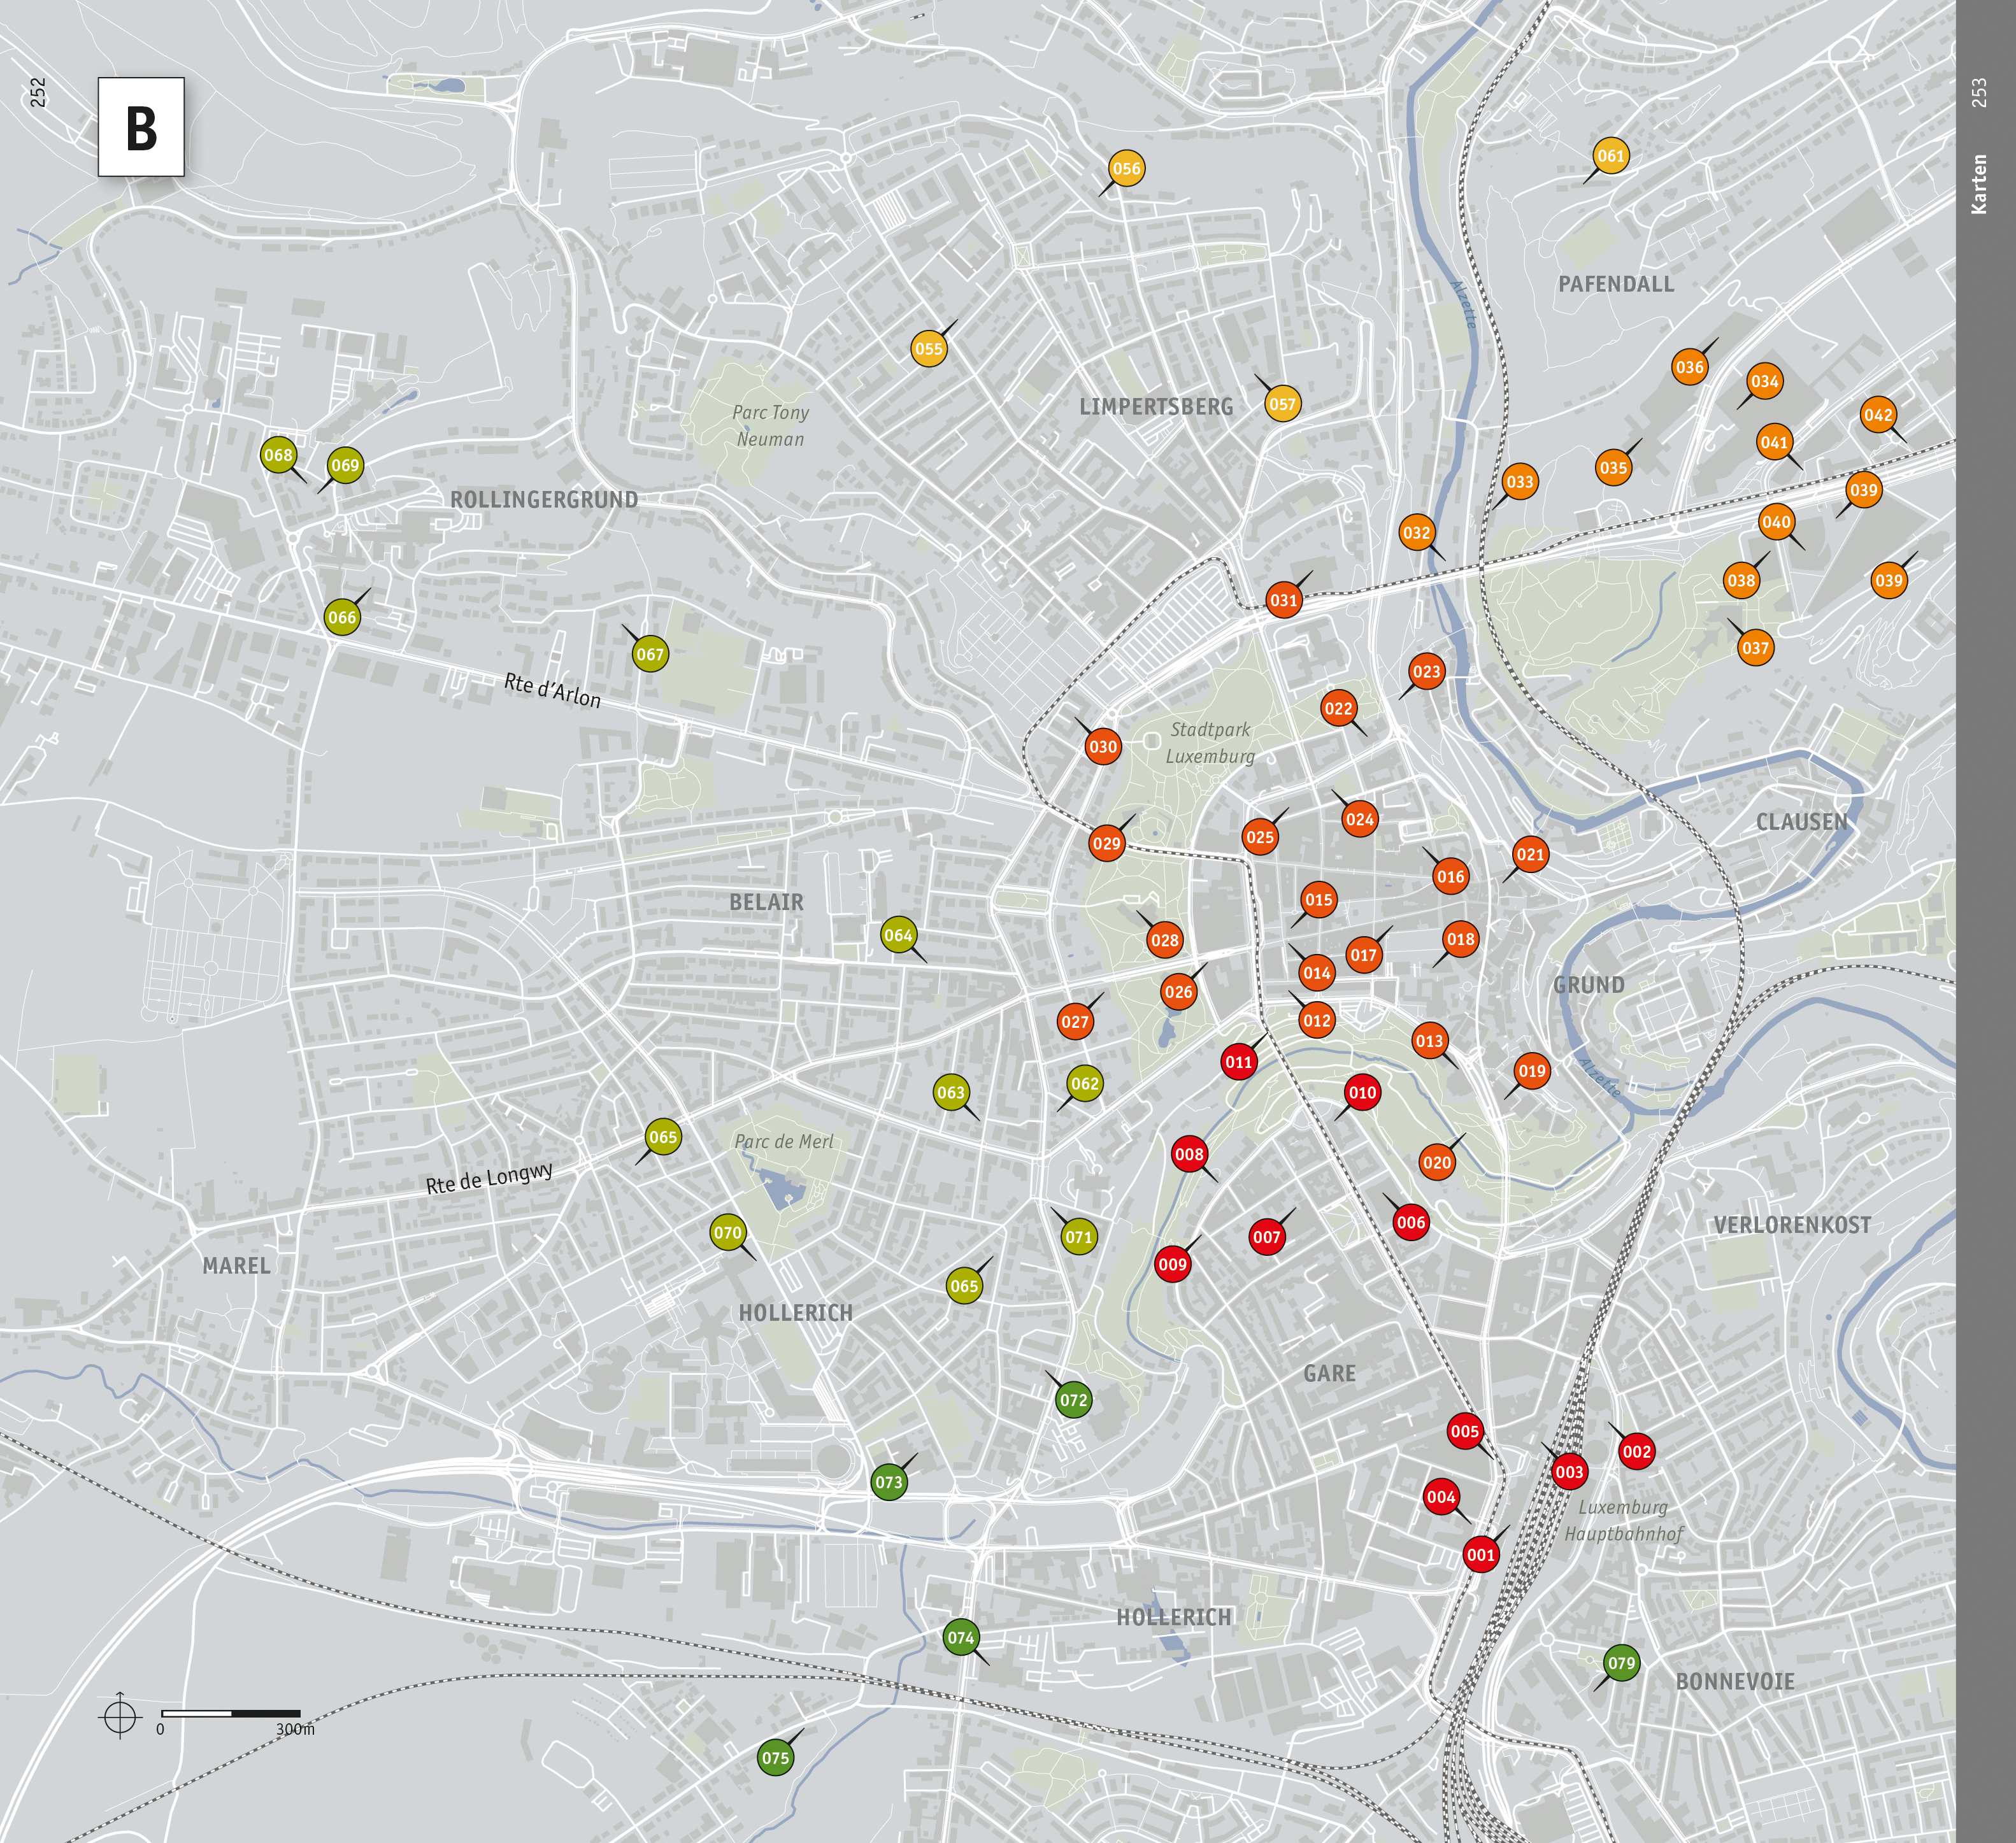The image size is (2016, 1843).
Task: Click marker 067 above Rte d'Arlon
Action: [650, 654]
